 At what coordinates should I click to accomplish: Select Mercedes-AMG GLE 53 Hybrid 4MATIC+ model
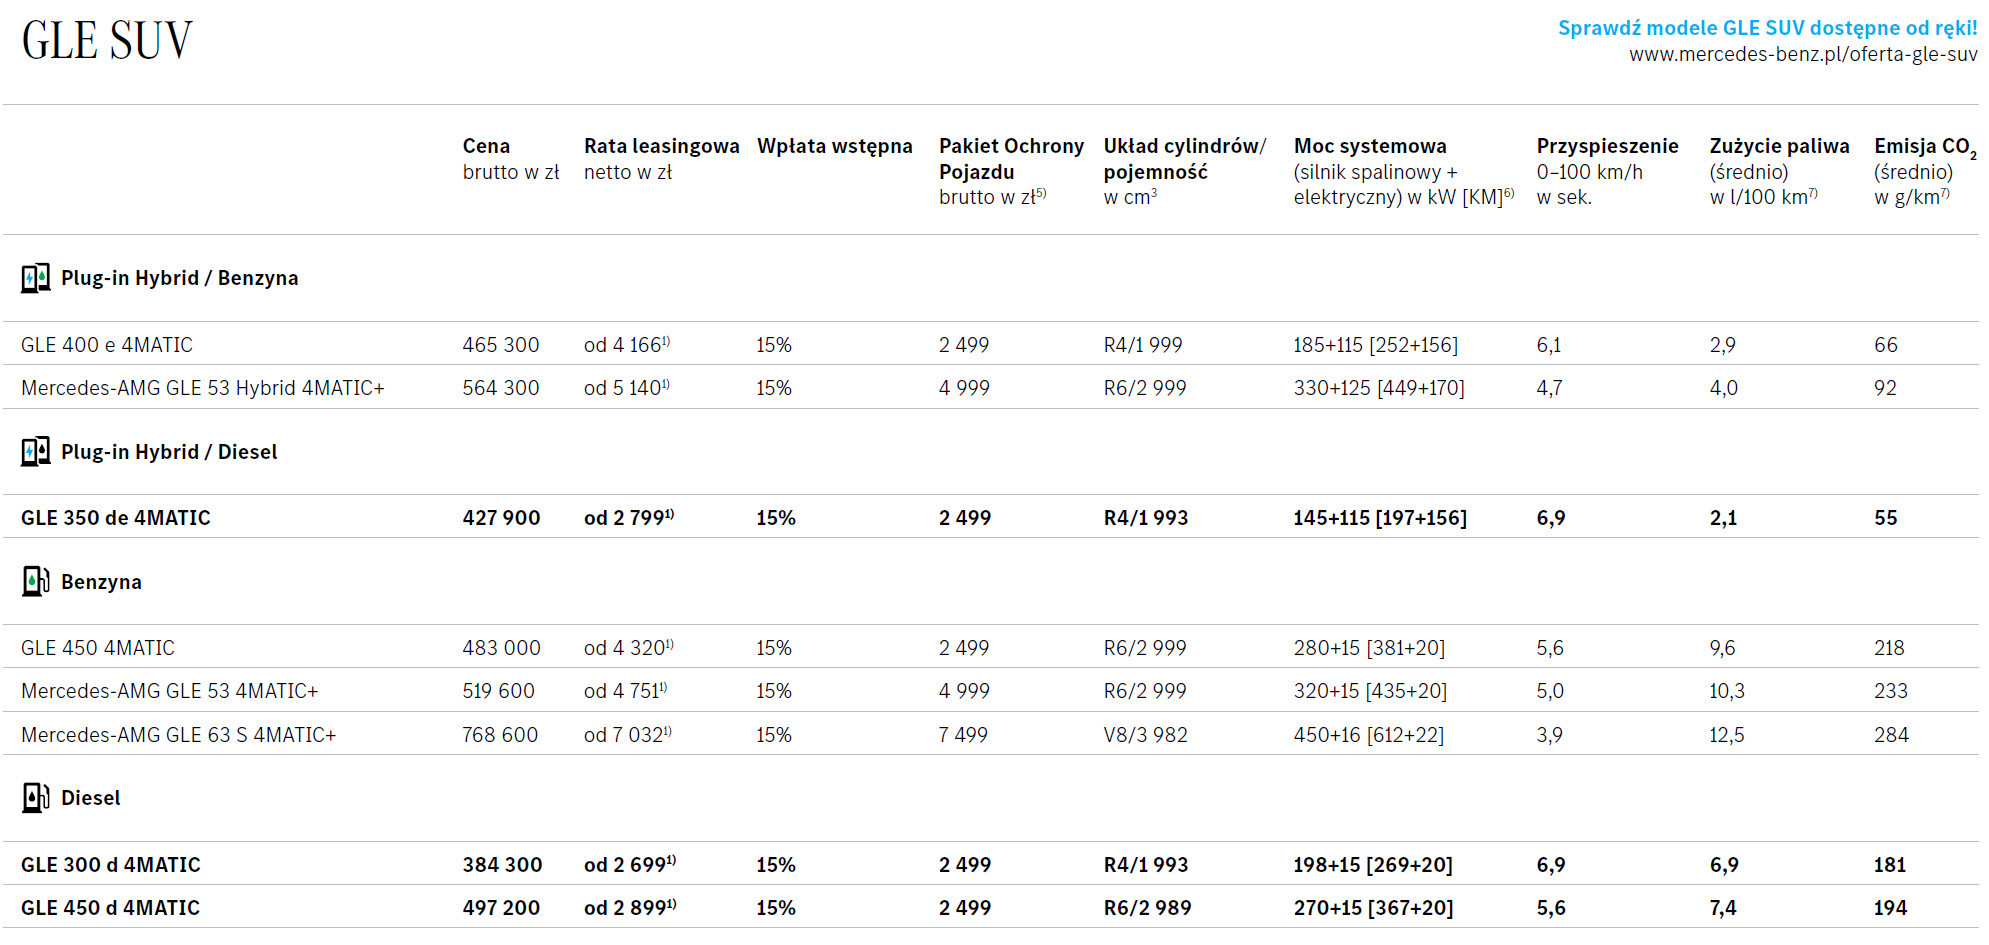point(202,388)
